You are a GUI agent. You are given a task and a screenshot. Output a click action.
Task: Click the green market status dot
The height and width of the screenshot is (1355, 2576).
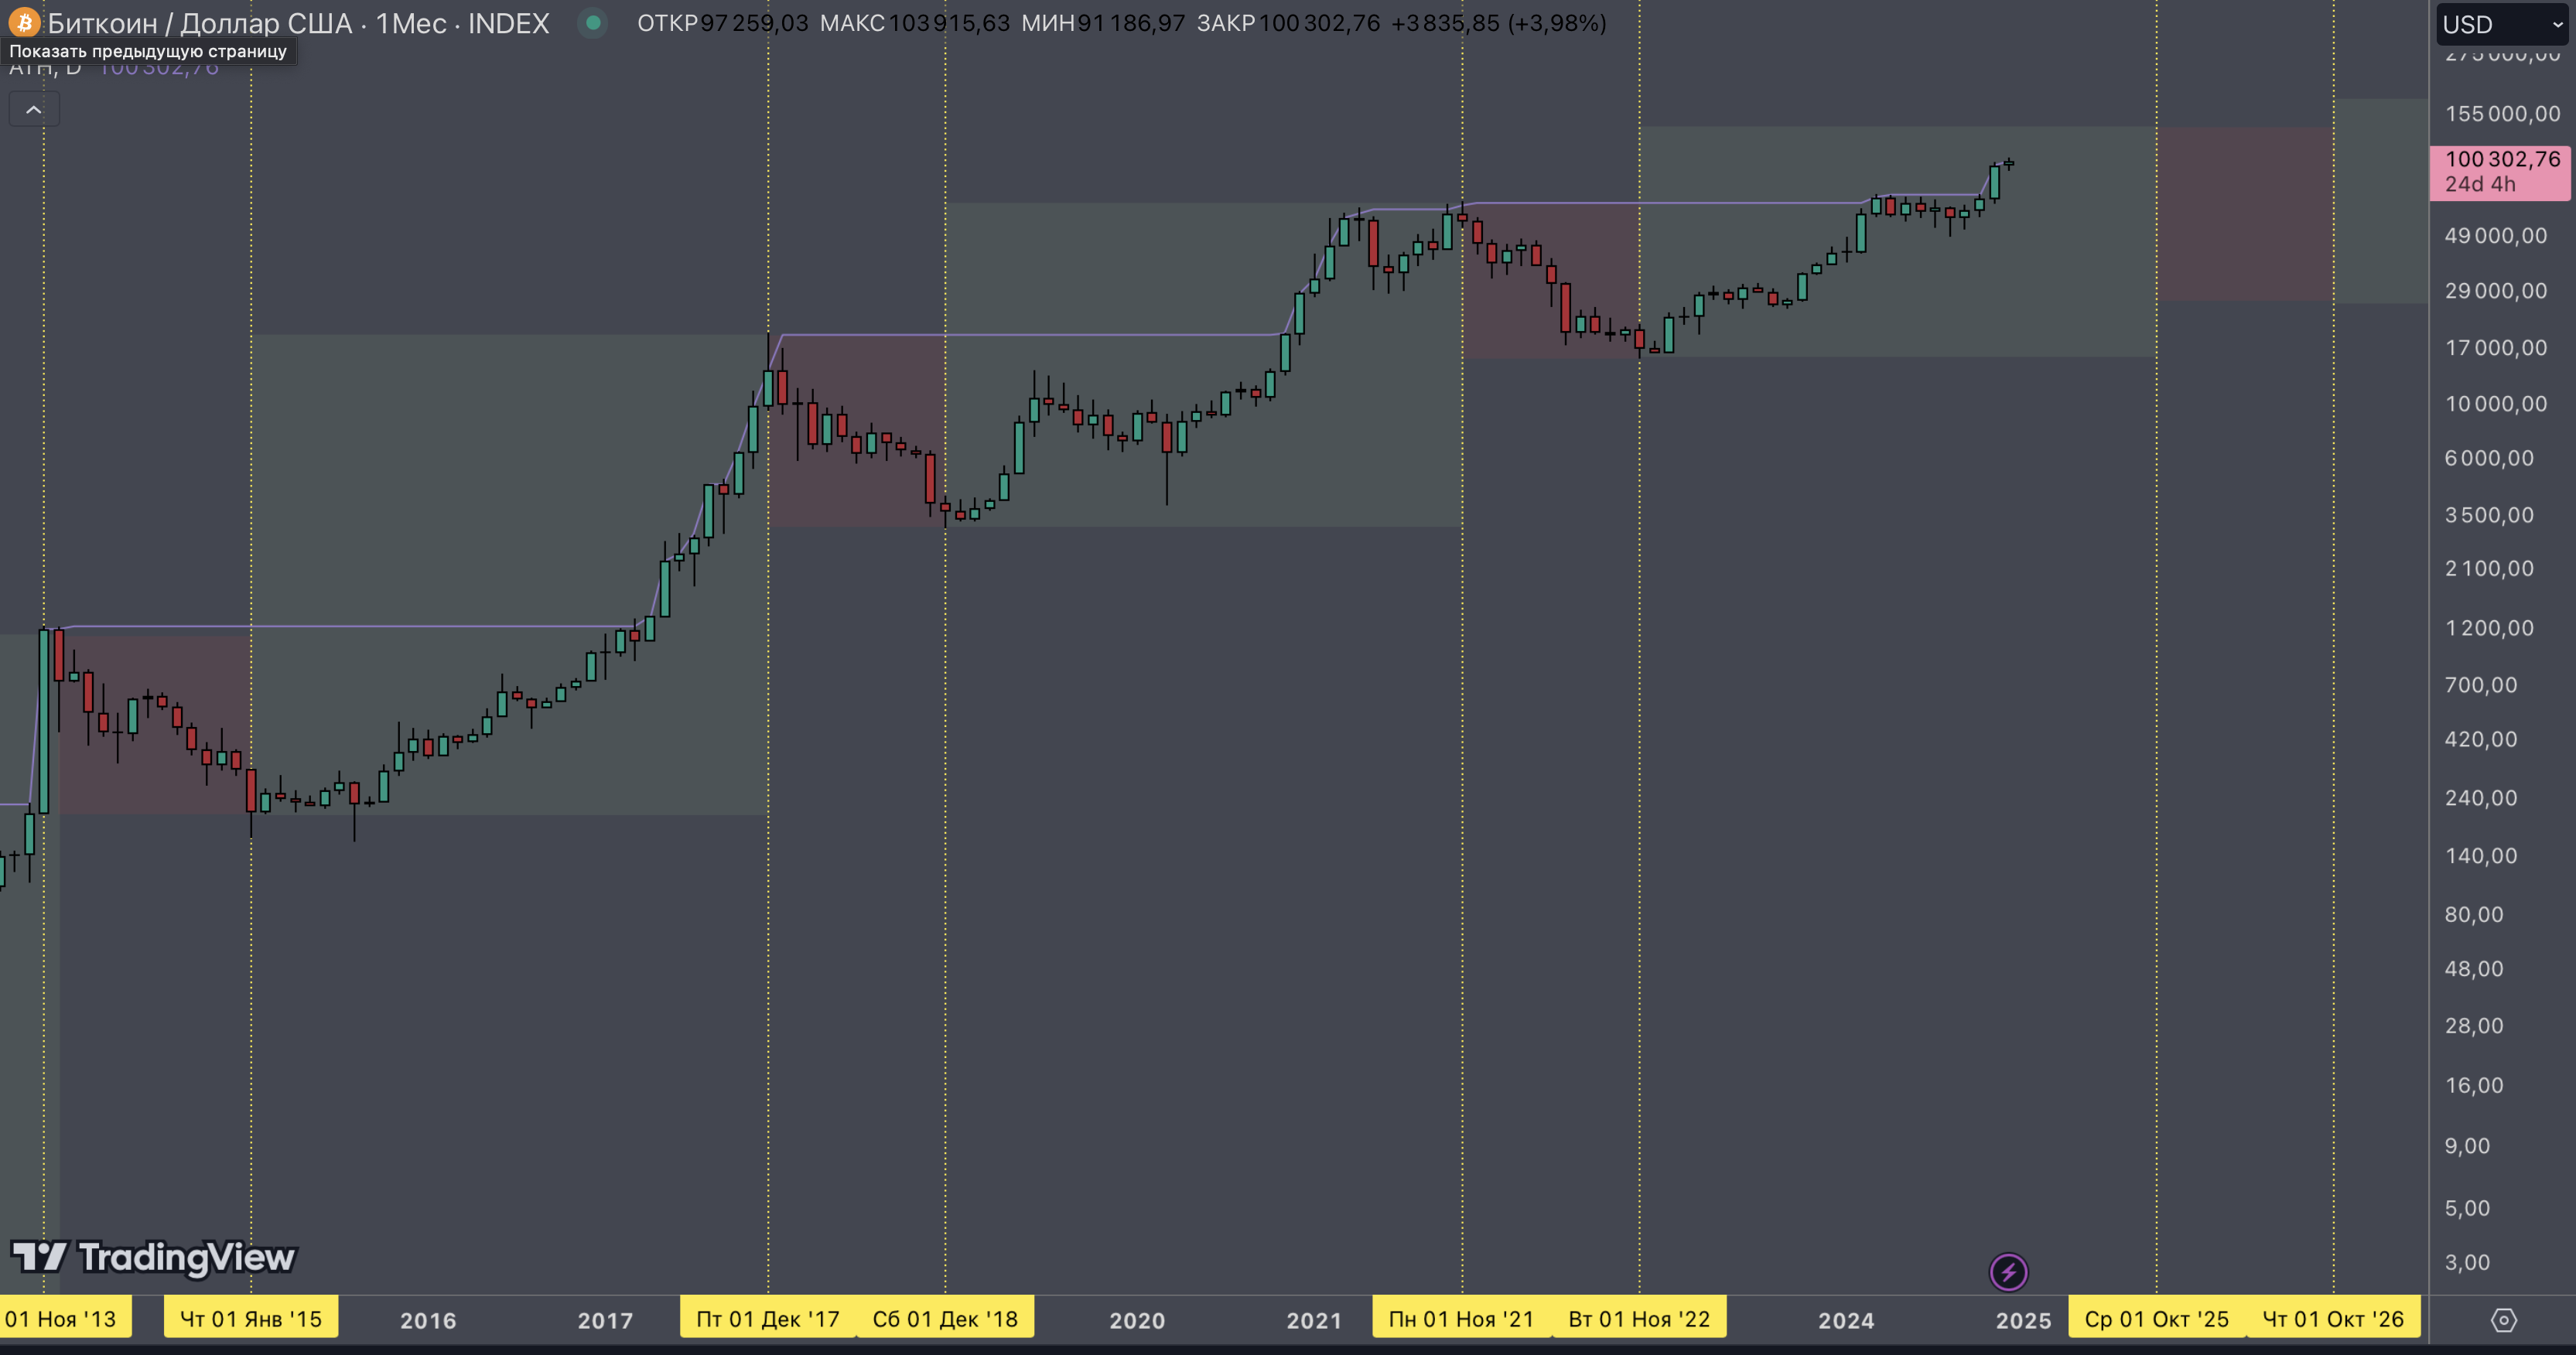coord(593,22)
